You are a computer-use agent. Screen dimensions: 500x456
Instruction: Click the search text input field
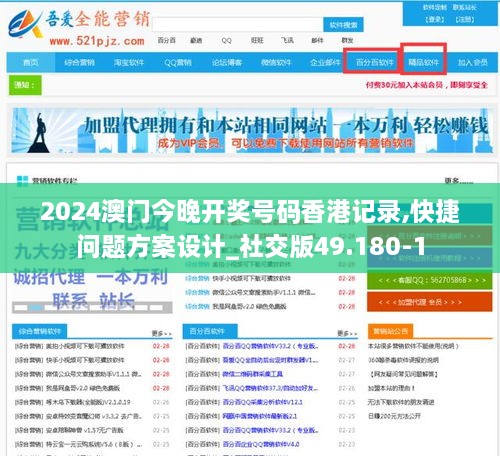(237, 25)
